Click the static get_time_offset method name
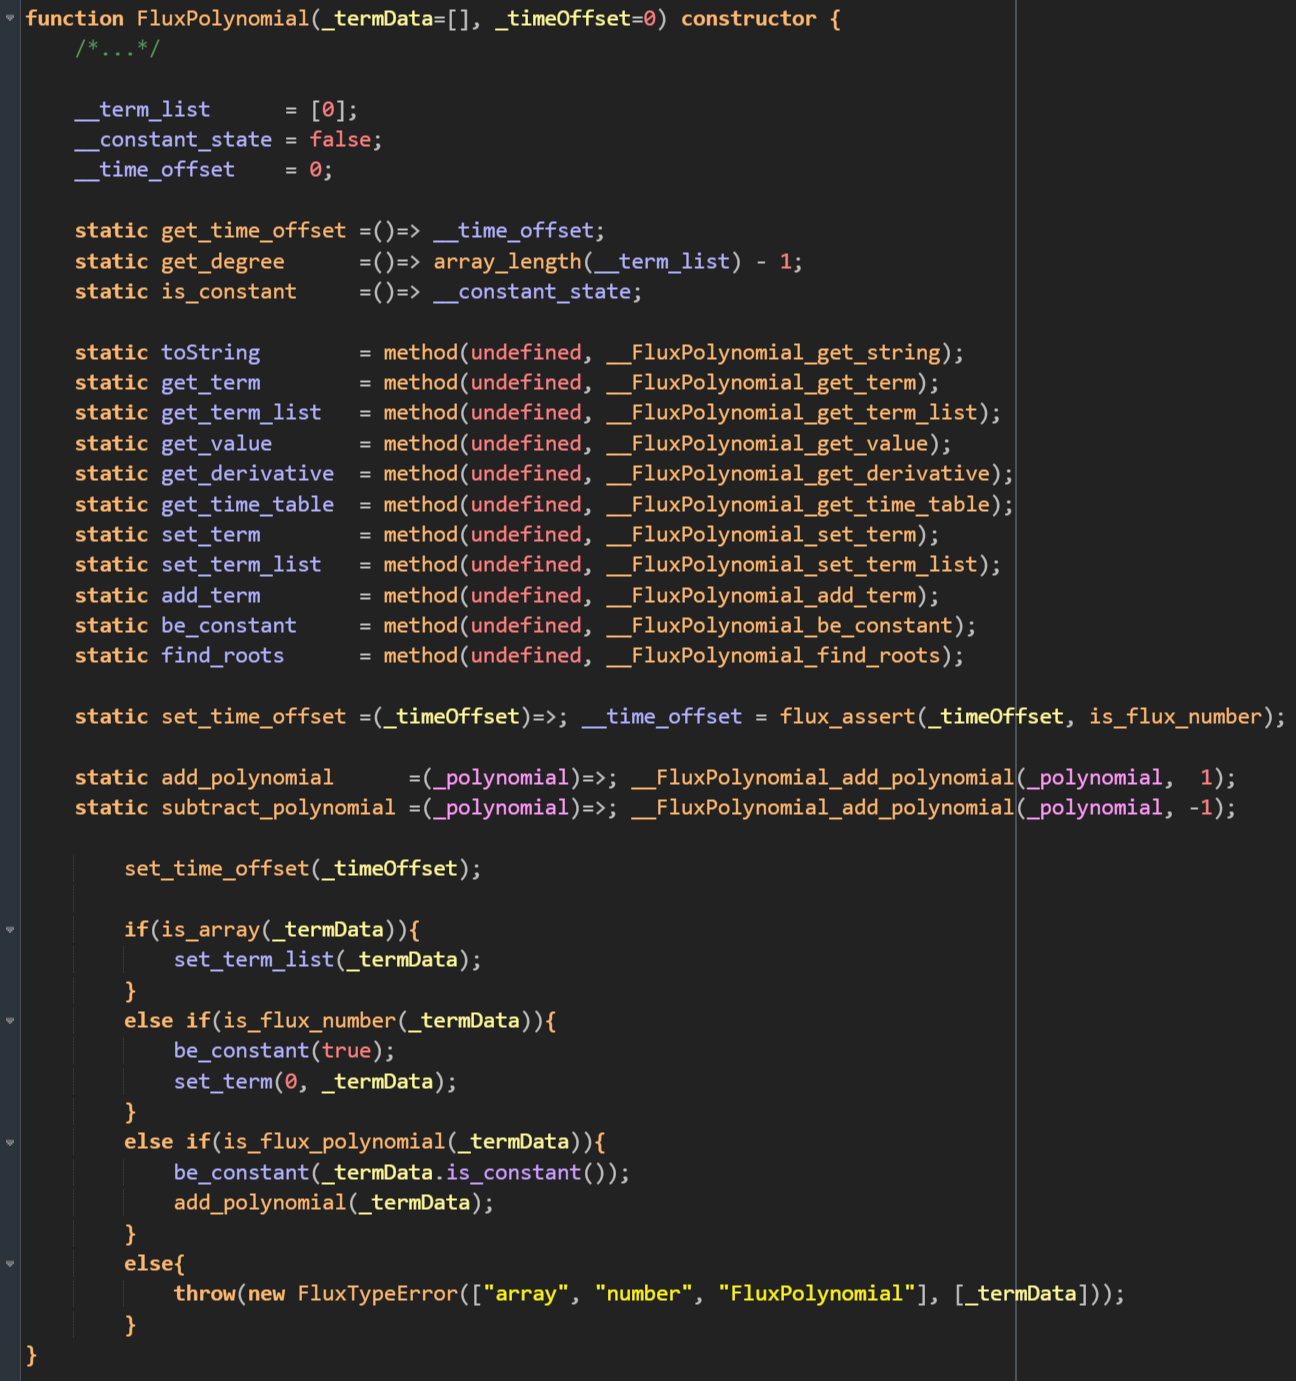 click(254, 230)
